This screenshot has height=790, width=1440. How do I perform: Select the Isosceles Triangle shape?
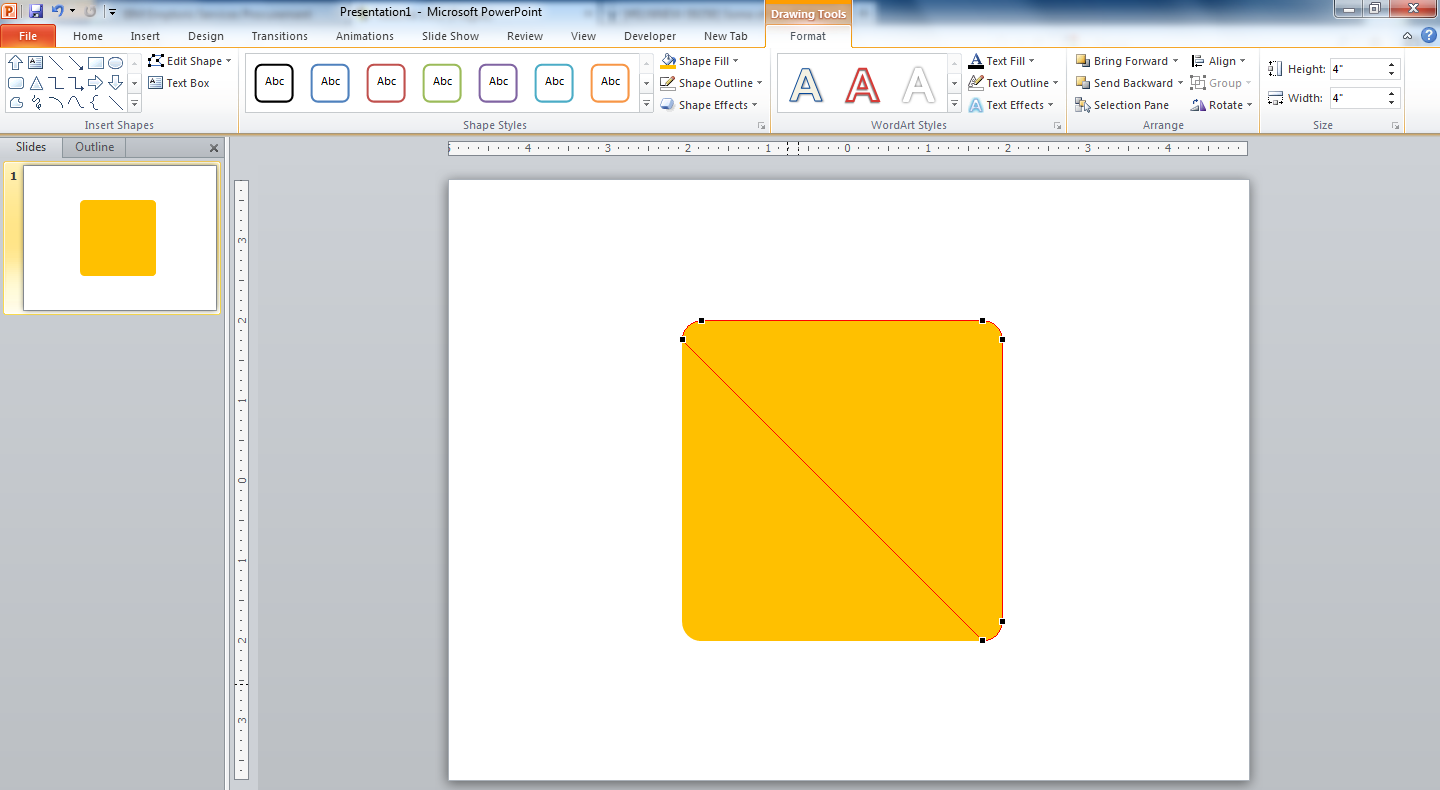[36, 83]
